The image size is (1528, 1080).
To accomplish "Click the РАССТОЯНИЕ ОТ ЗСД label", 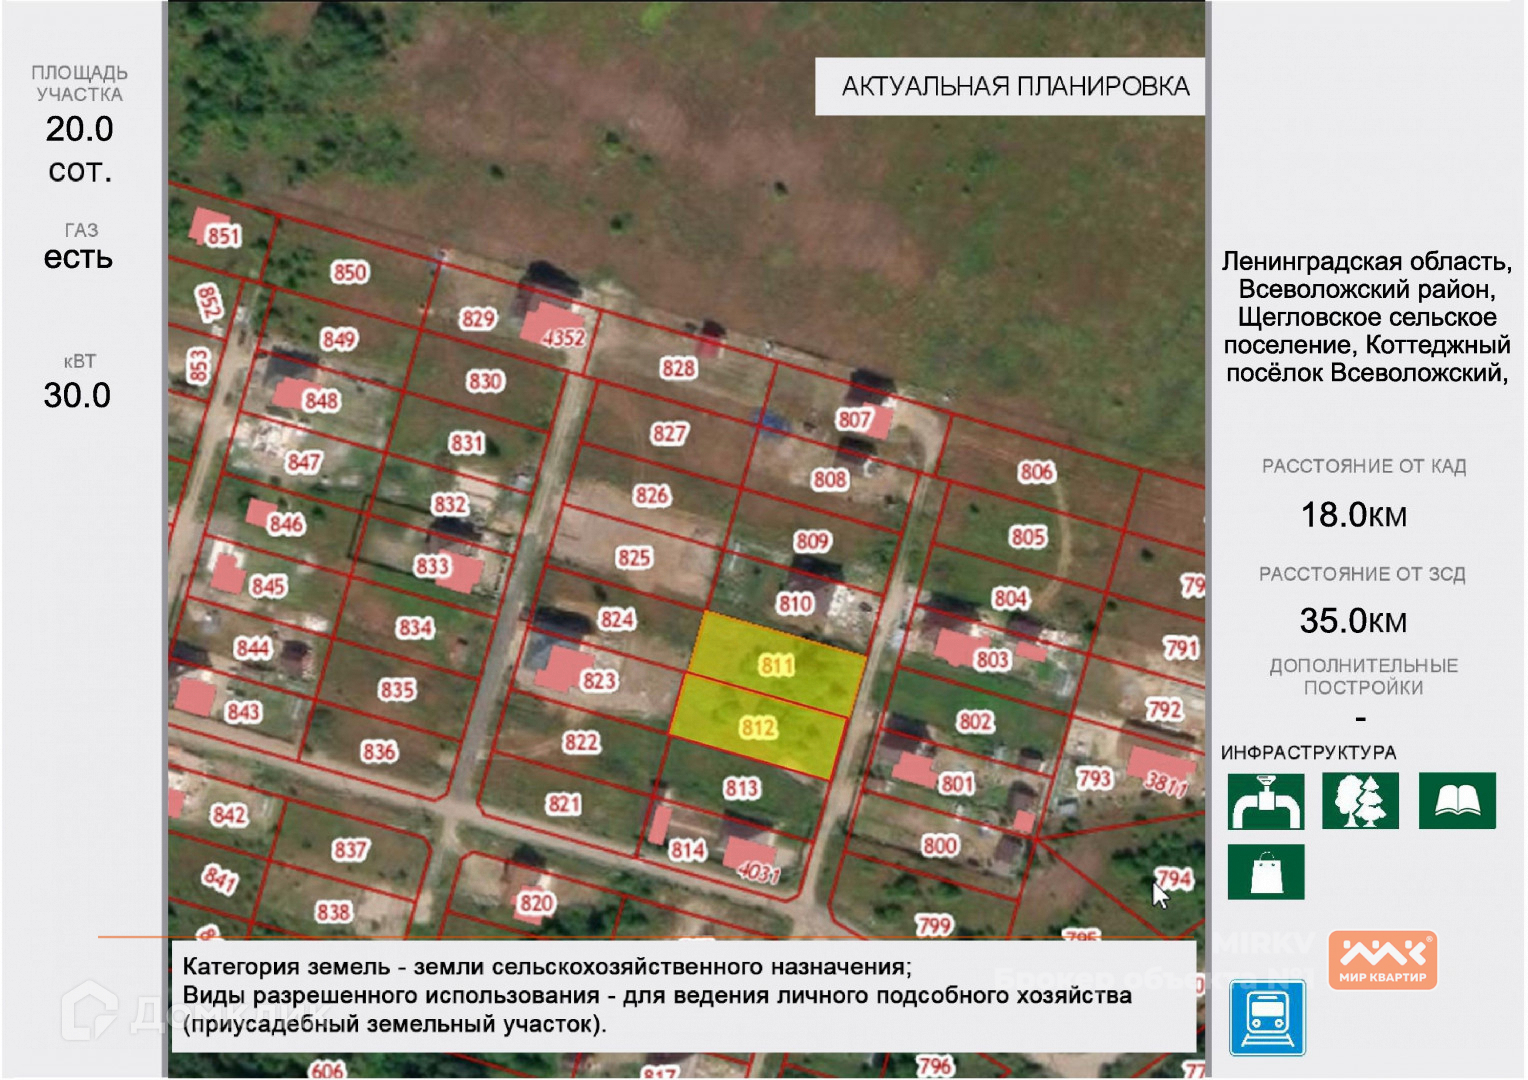I will point(1362,574).
